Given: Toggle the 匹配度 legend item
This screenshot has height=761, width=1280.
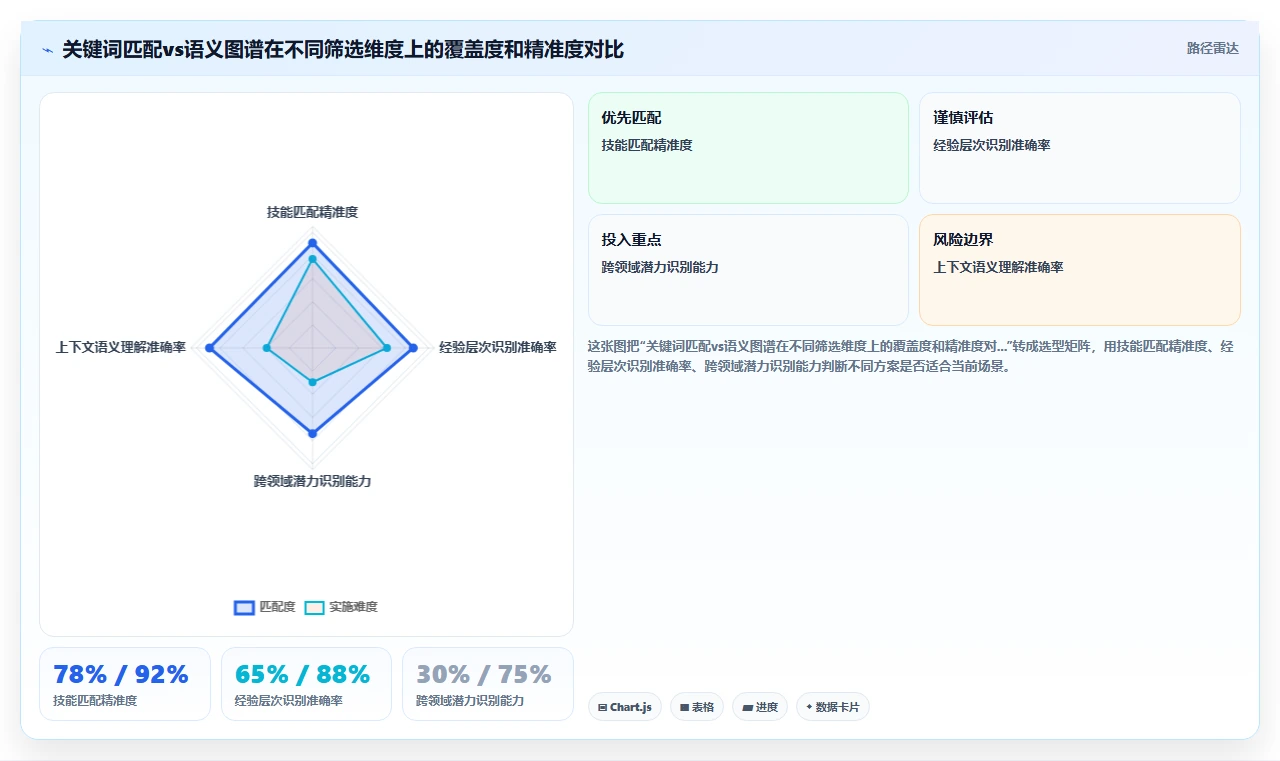Looking at the screenshot, I should coord(265,607).
